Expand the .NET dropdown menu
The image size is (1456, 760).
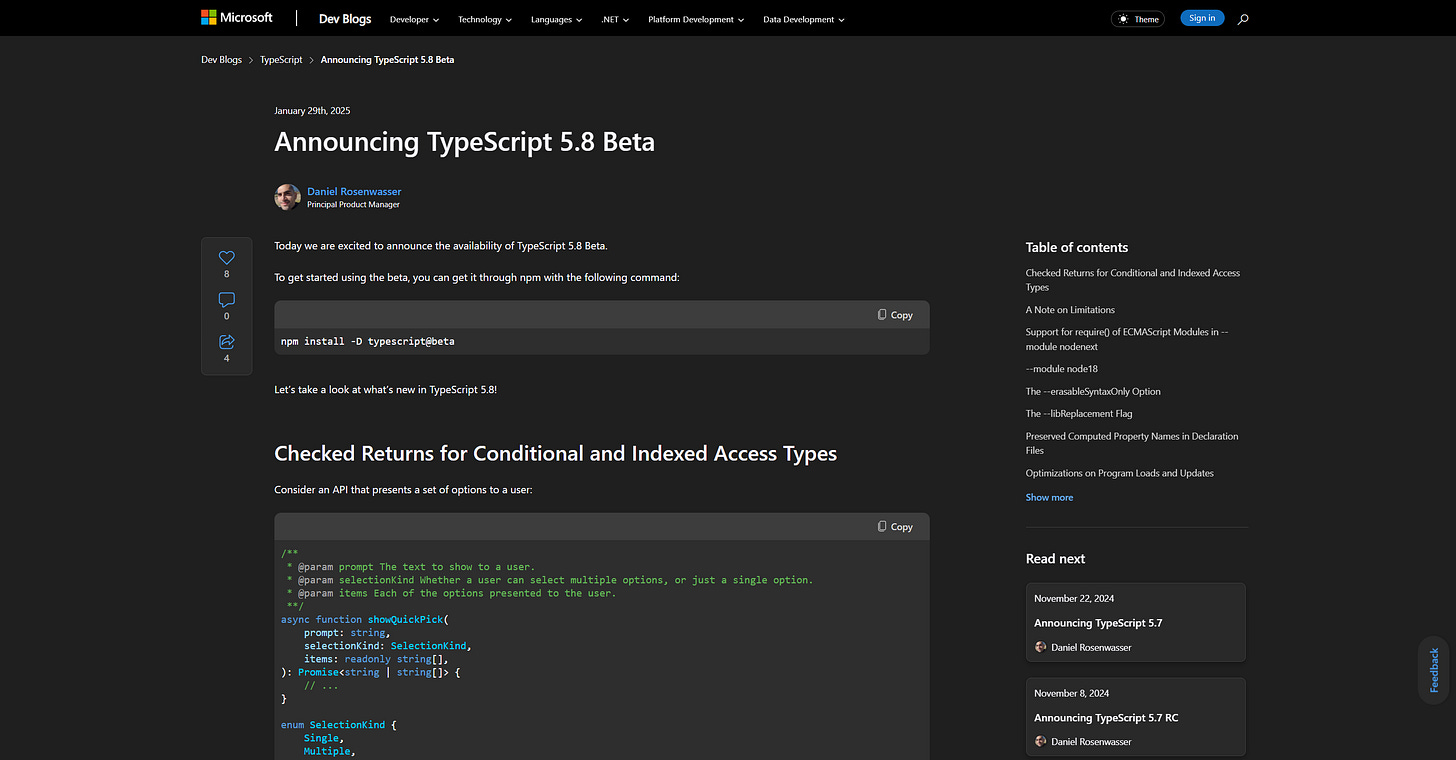point(615,20)
